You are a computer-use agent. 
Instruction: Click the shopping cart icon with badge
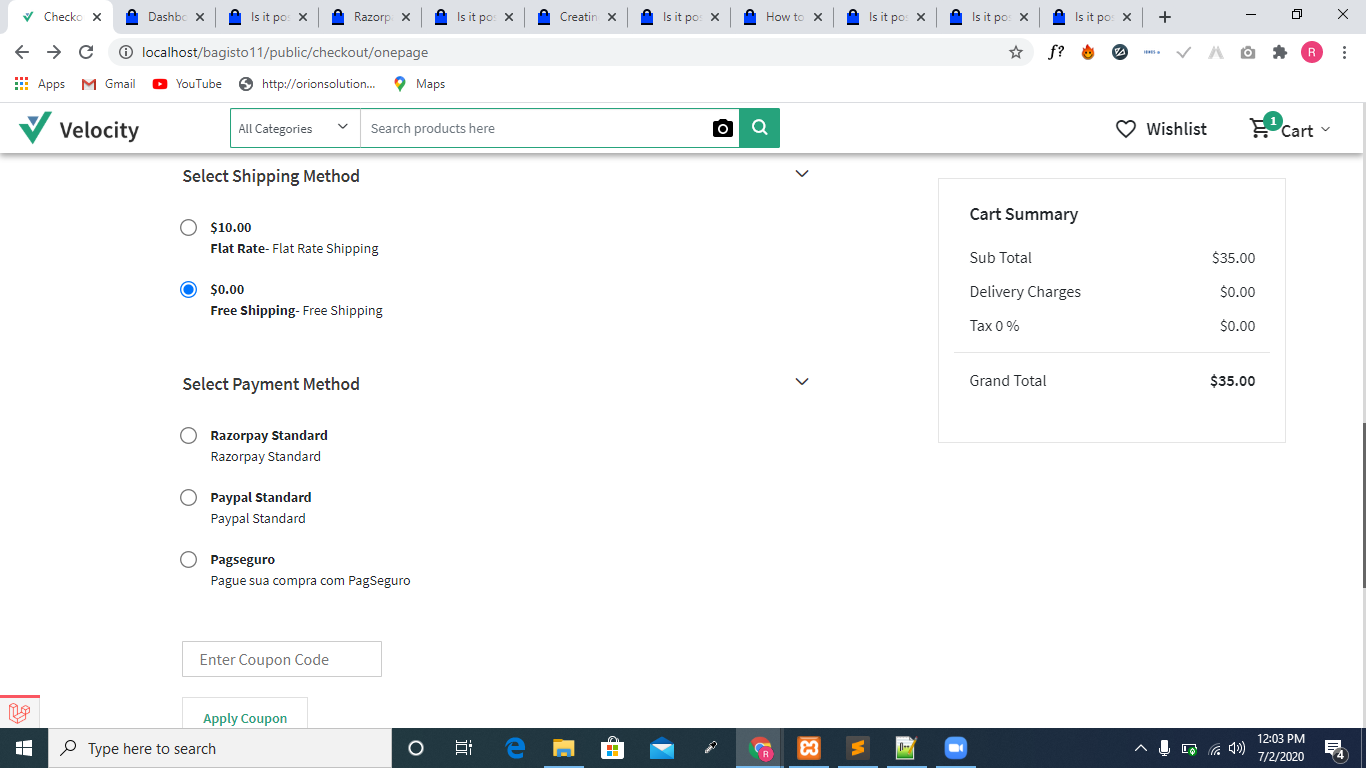(1264, 126)
